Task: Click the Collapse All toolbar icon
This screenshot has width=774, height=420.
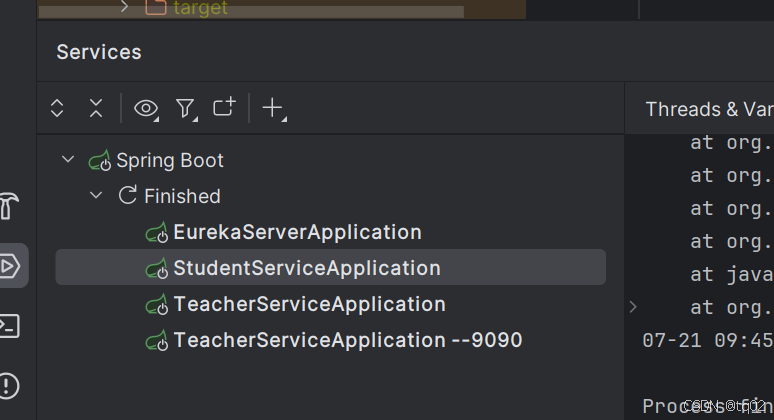Action: pyautogui.click(x=96, y=108)
